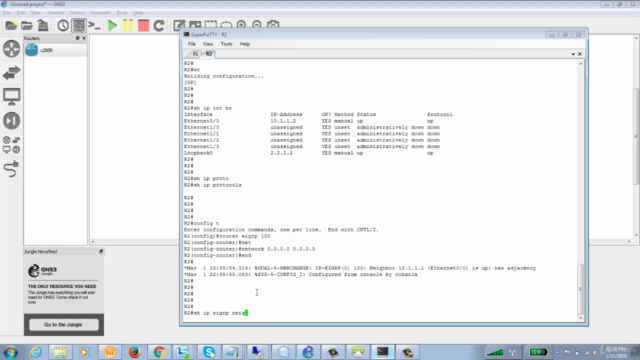Open GNS3 Control menu
Viewport: 640px width, 360px height.
pyautogui.click(x=56, y=13)
